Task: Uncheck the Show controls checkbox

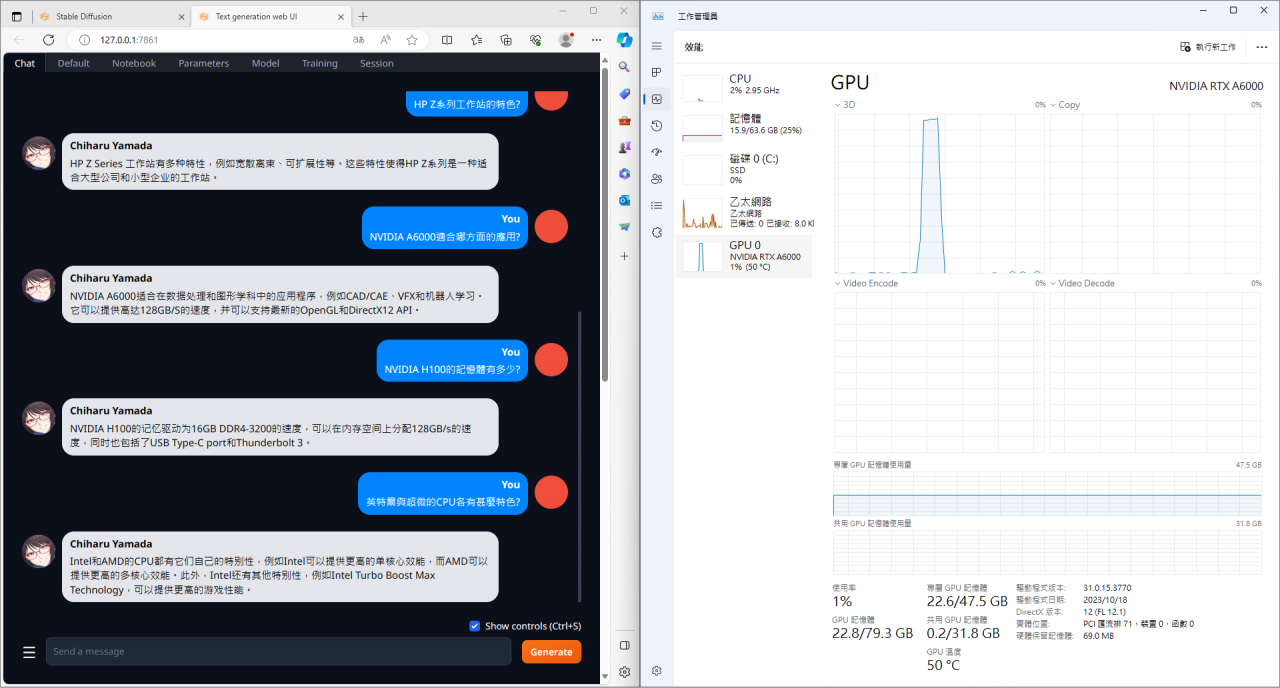Action: (475, 626)
